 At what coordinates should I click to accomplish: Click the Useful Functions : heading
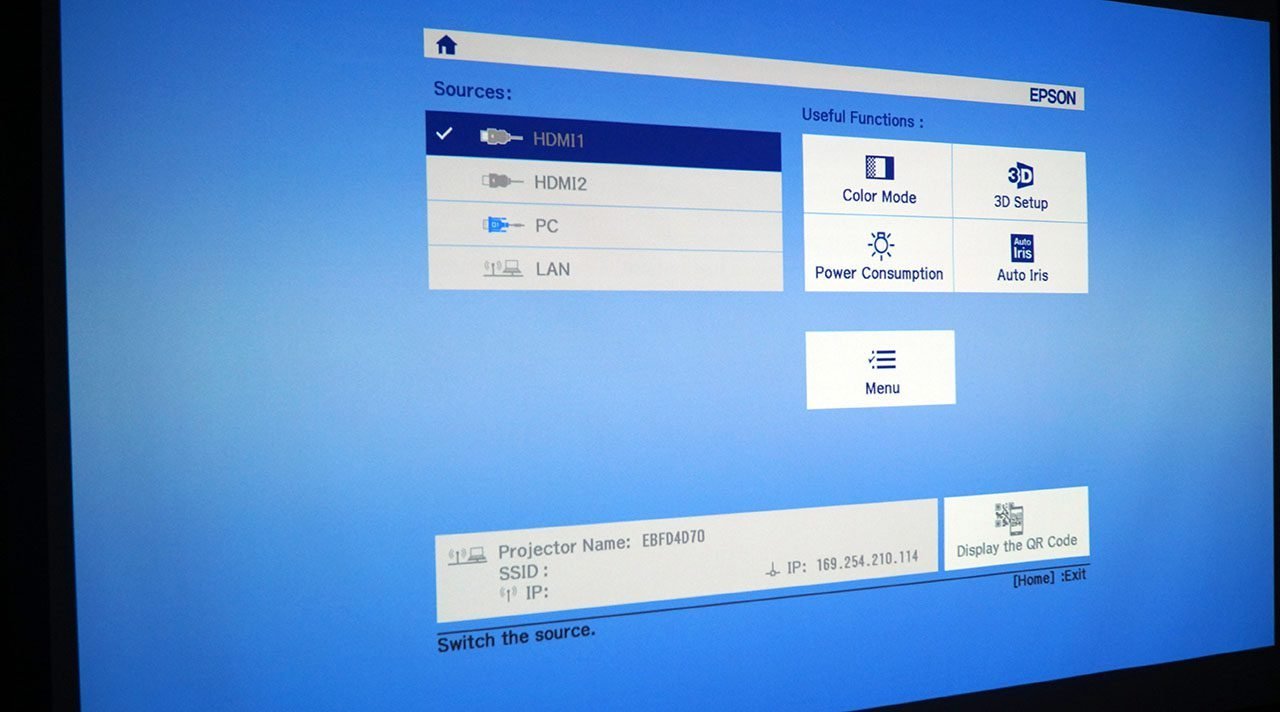862,118
